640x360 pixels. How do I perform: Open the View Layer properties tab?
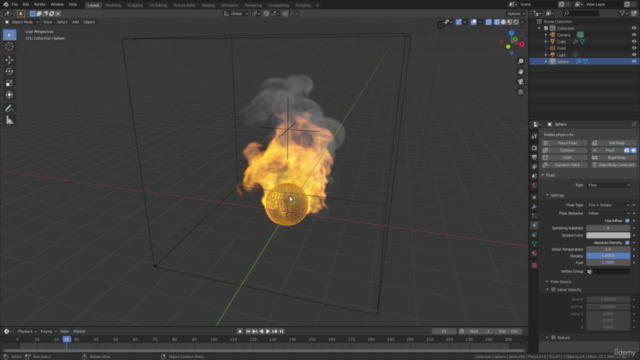click(534, 167)
